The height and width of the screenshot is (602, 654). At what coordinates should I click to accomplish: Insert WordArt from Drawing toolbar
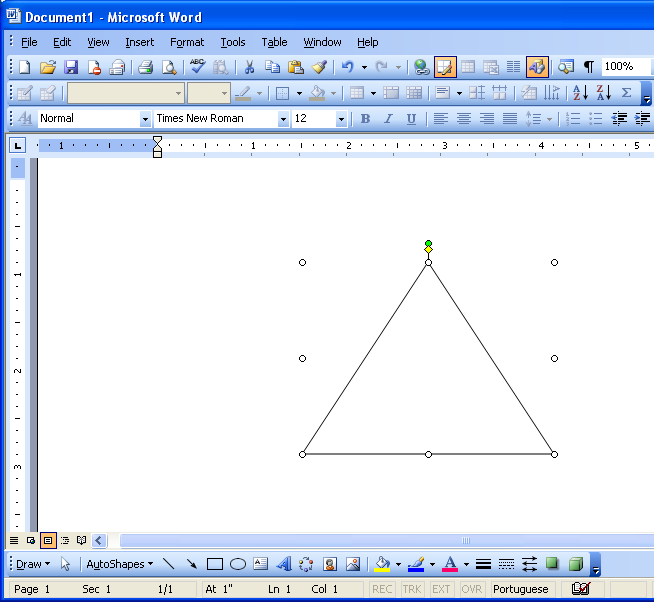click(284, 564)
